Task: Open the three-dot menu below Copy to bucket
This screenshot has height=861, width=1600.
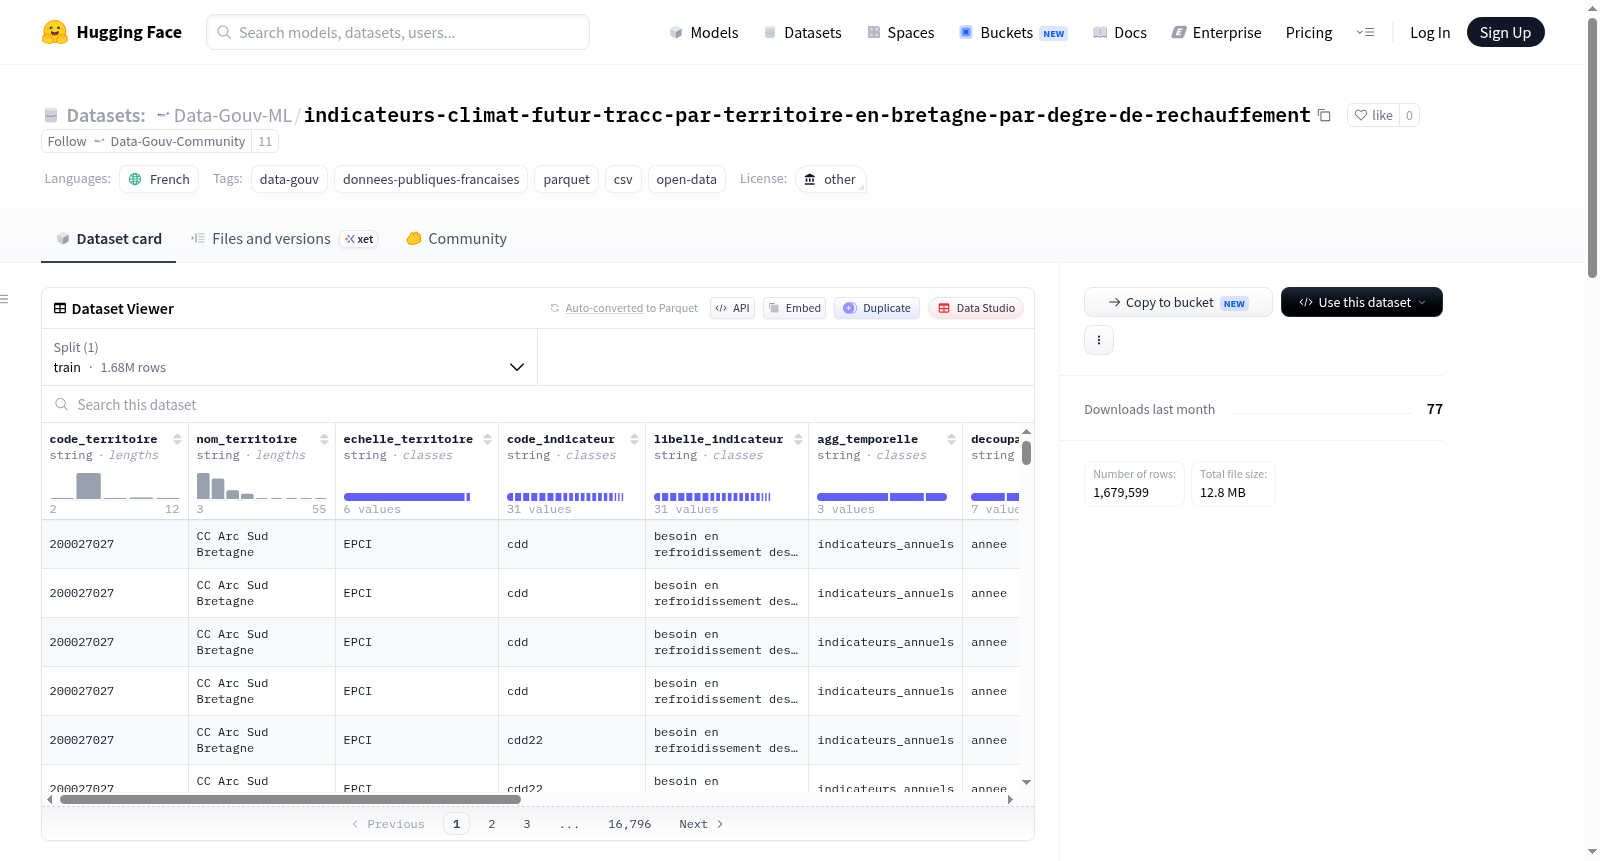Action: pos(1099,340)
